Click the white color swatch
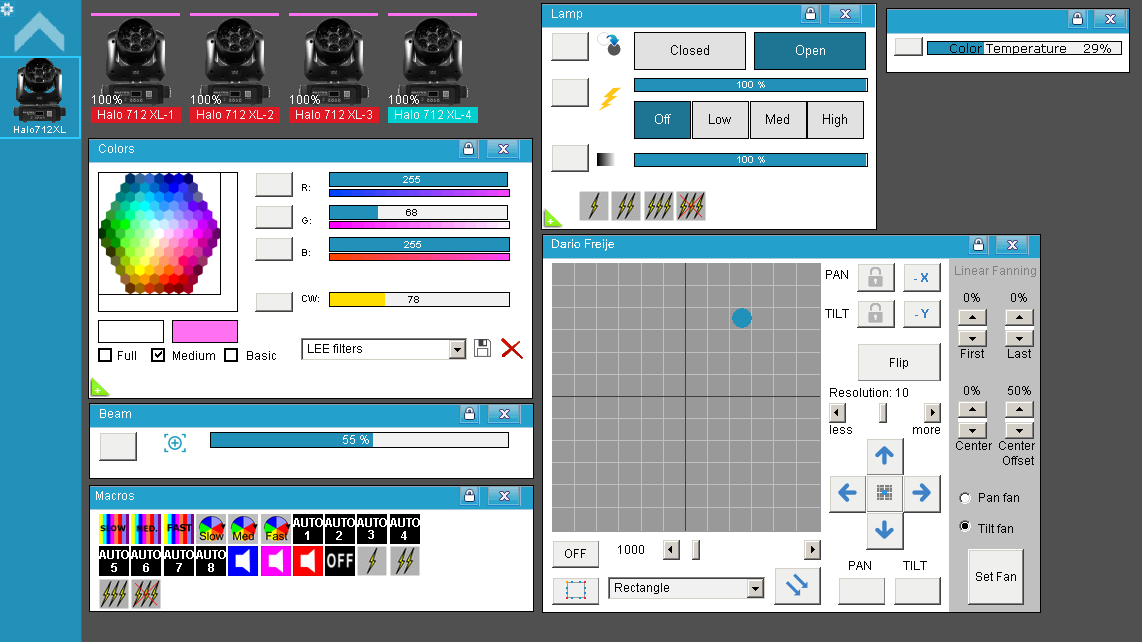Viewport: 1142px width, 642px height. click(131, 332)
